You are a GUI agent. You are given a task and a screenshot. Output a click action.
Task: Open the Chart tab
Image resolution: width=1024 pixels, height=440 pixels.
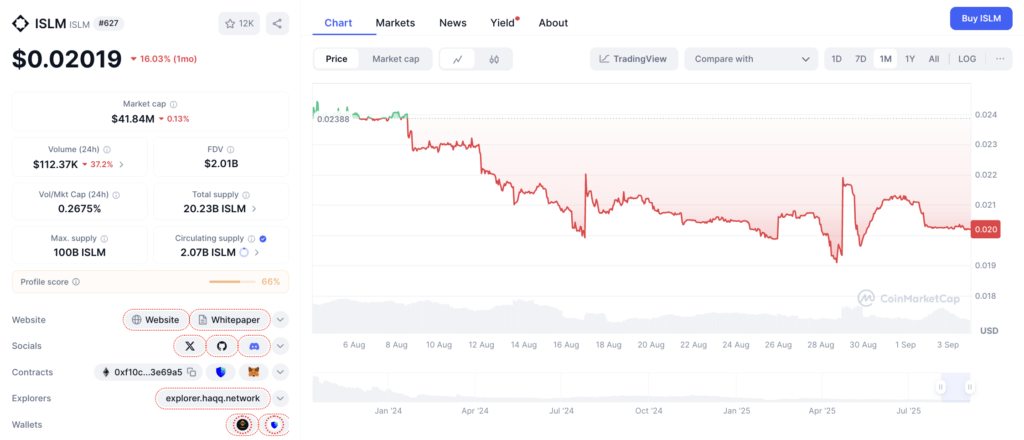338,23
